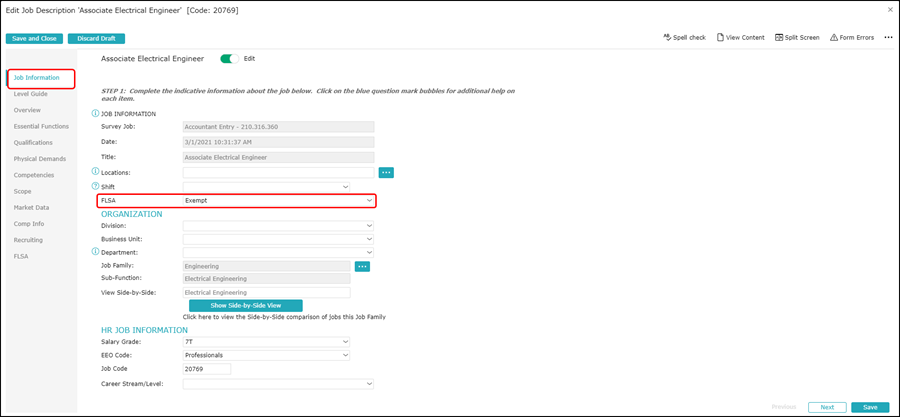This screenshot has height=417, width=900.
Task: Click the Save and Close button
Action: click(x=34, y=38)
